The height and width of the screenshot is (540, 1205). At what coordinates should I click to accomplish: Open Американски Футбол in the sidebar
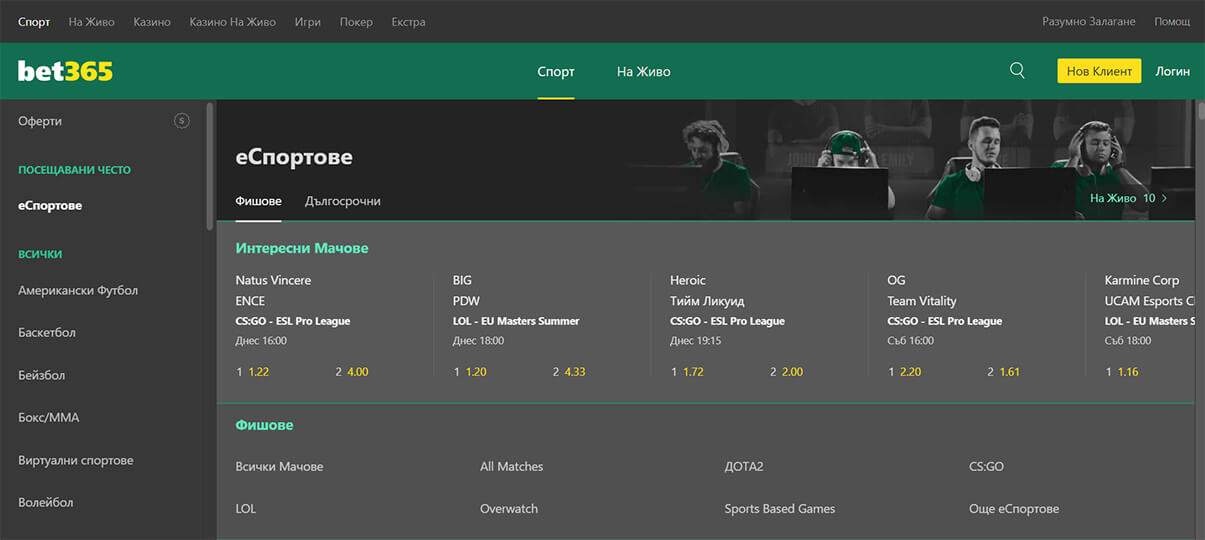78,290
